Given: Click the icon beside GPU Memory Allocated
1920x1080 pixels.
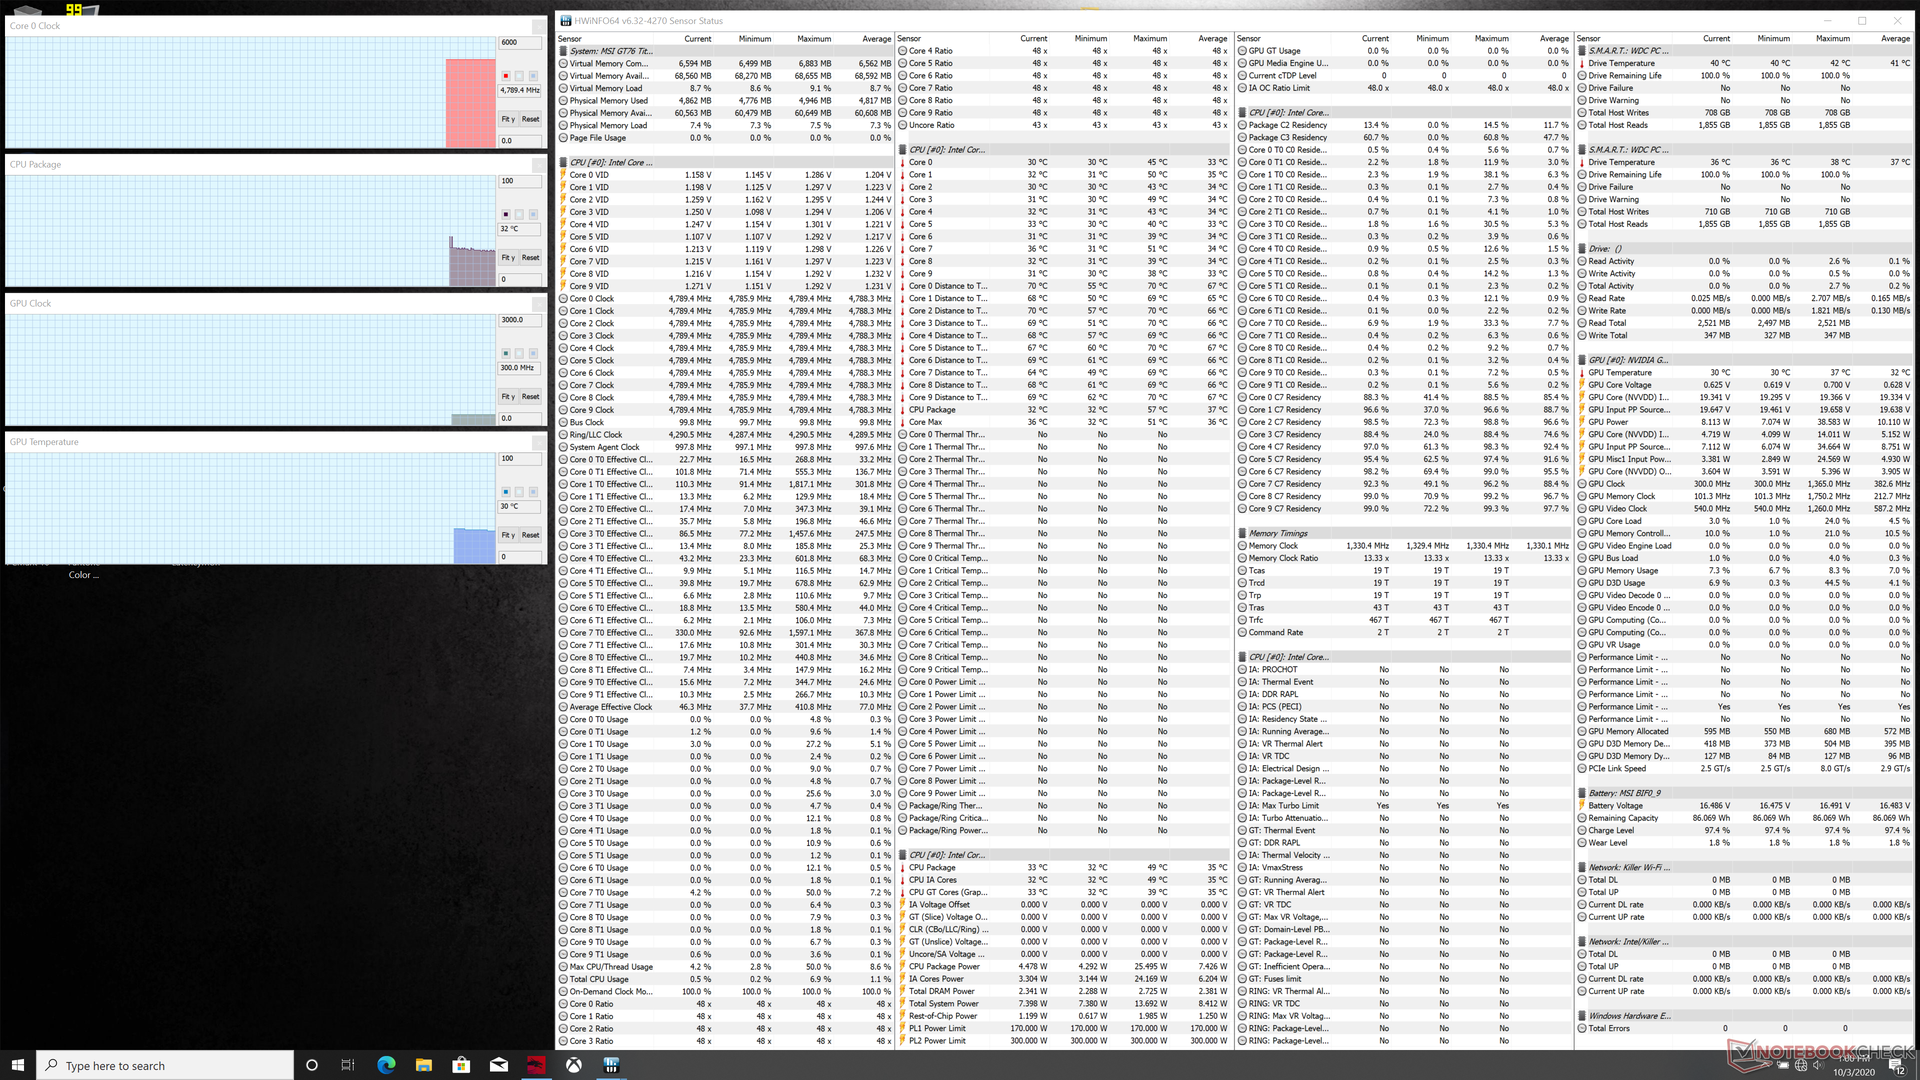Looking at the screenshot, I should (1583, 732).
